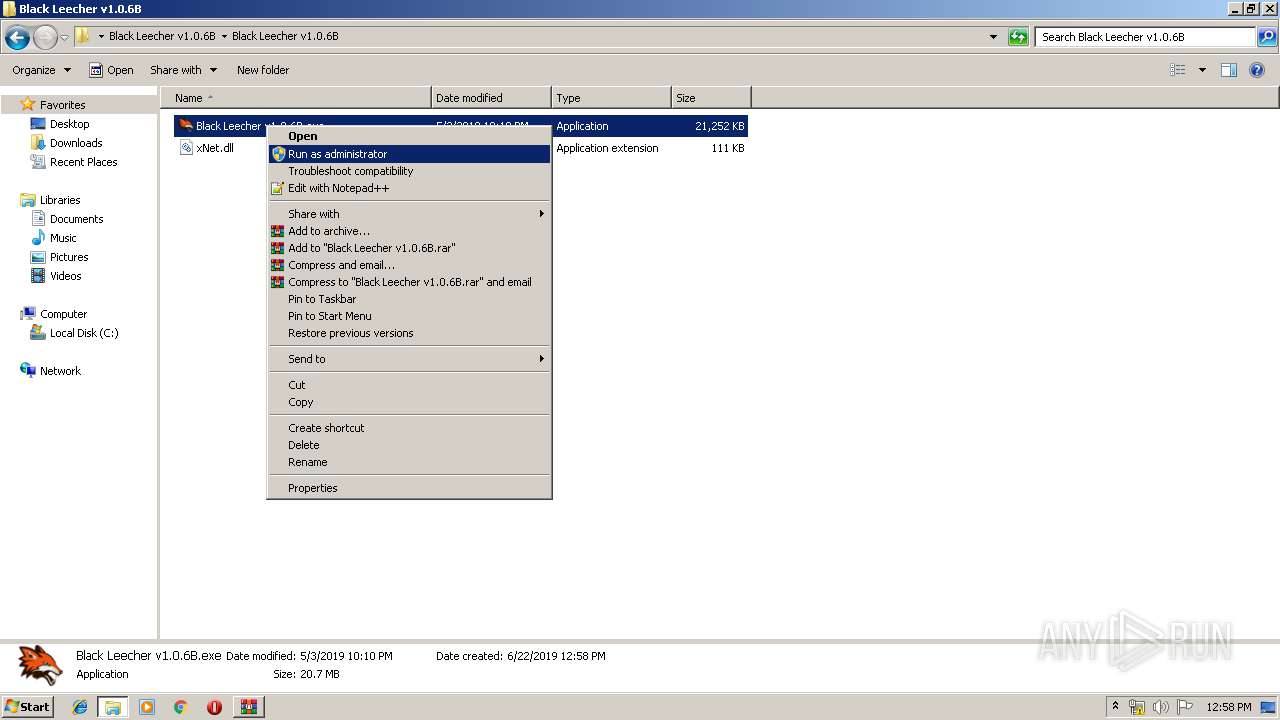Open the Help question mark icon
This screenshot has height=720, width=1280.
[1258, 70]
